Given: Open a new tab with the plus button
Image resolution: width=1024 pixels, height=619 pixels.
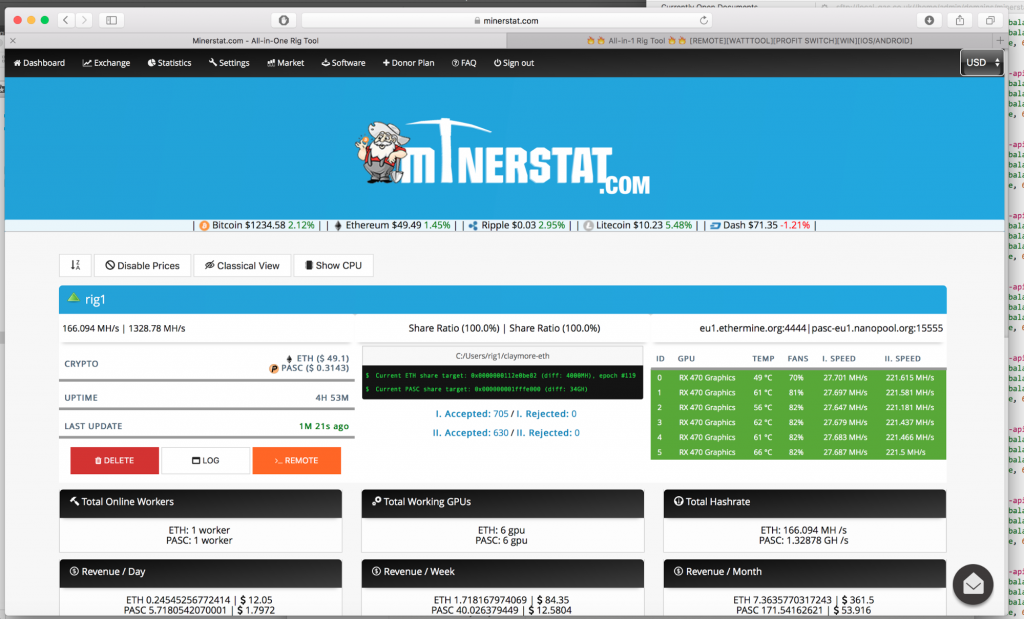Looking at the screenshot, I should tap(999, 40).
